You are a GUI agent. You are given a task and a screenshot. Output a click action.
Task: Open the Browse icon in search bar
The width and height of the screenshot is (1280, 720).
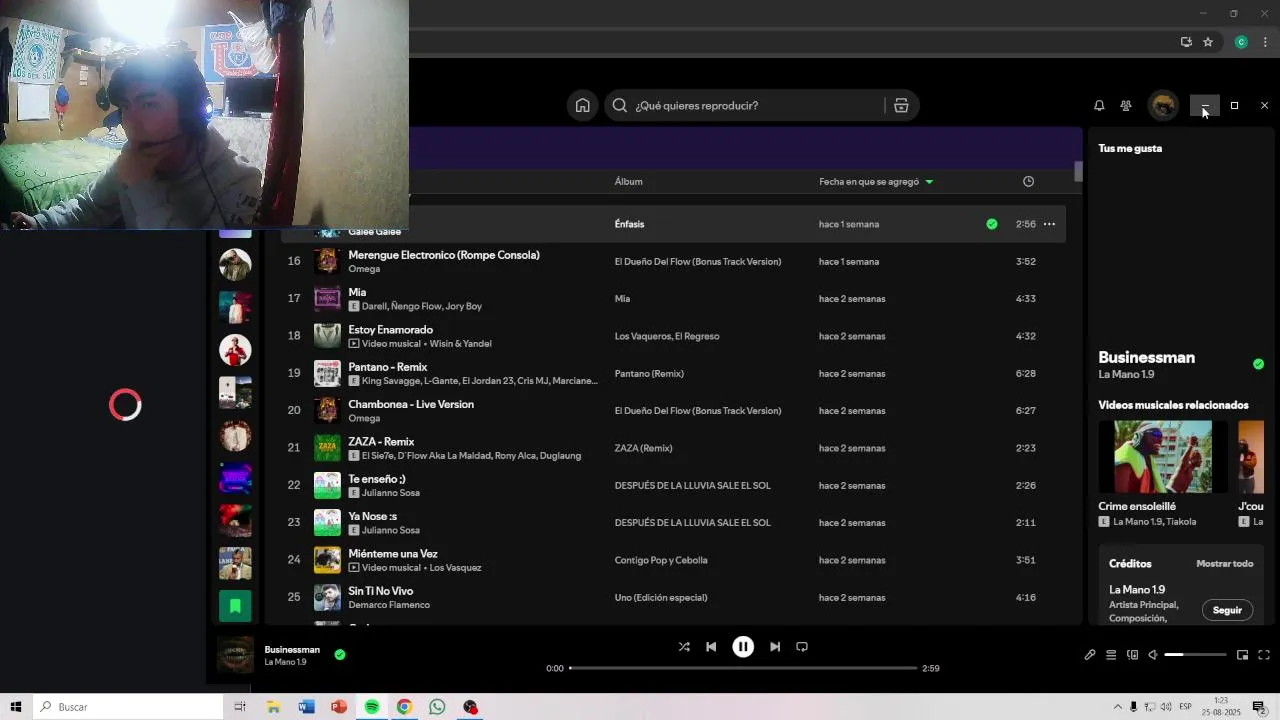pos(901,105)
